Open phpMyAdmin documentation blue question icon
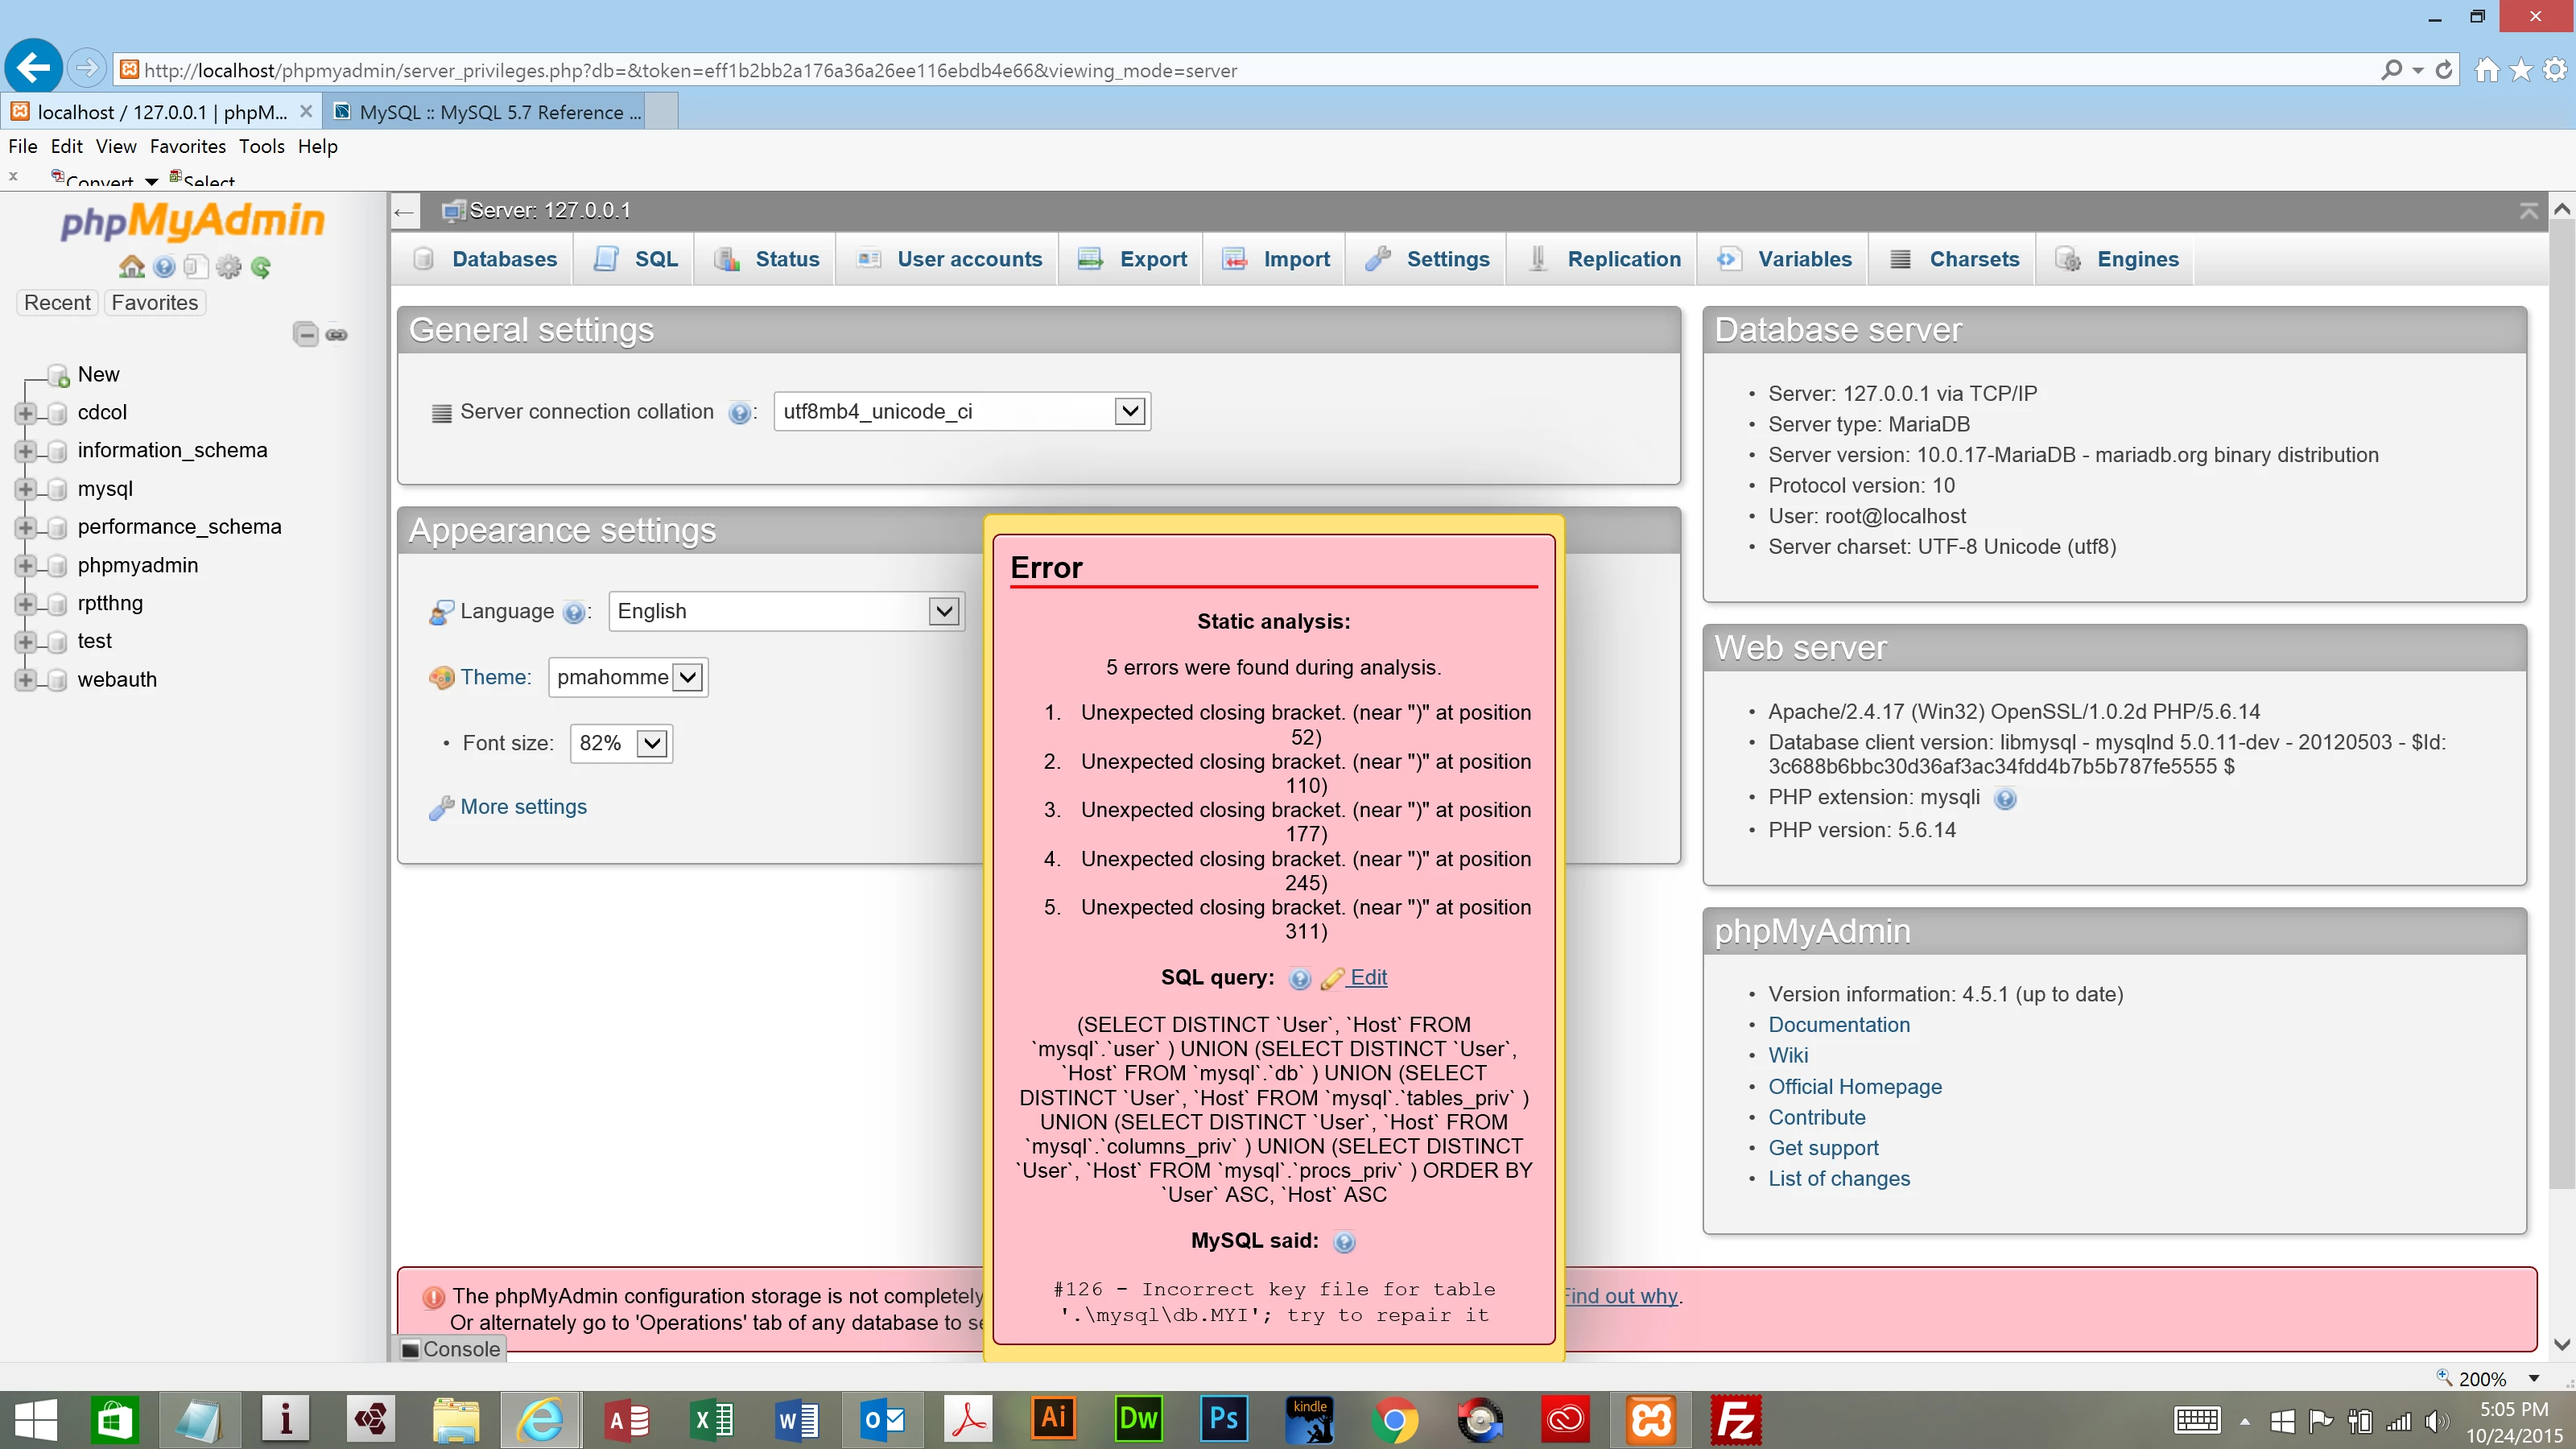Screen dimensions: 2576x1449 click(x=165, y=267)
